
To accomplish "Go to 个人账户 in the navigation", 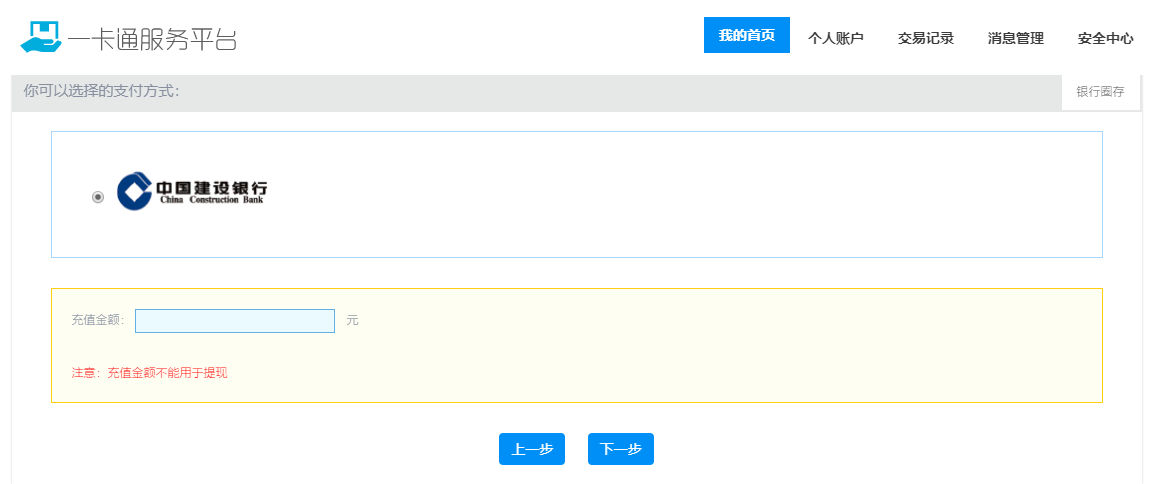I will pos(835,38).
